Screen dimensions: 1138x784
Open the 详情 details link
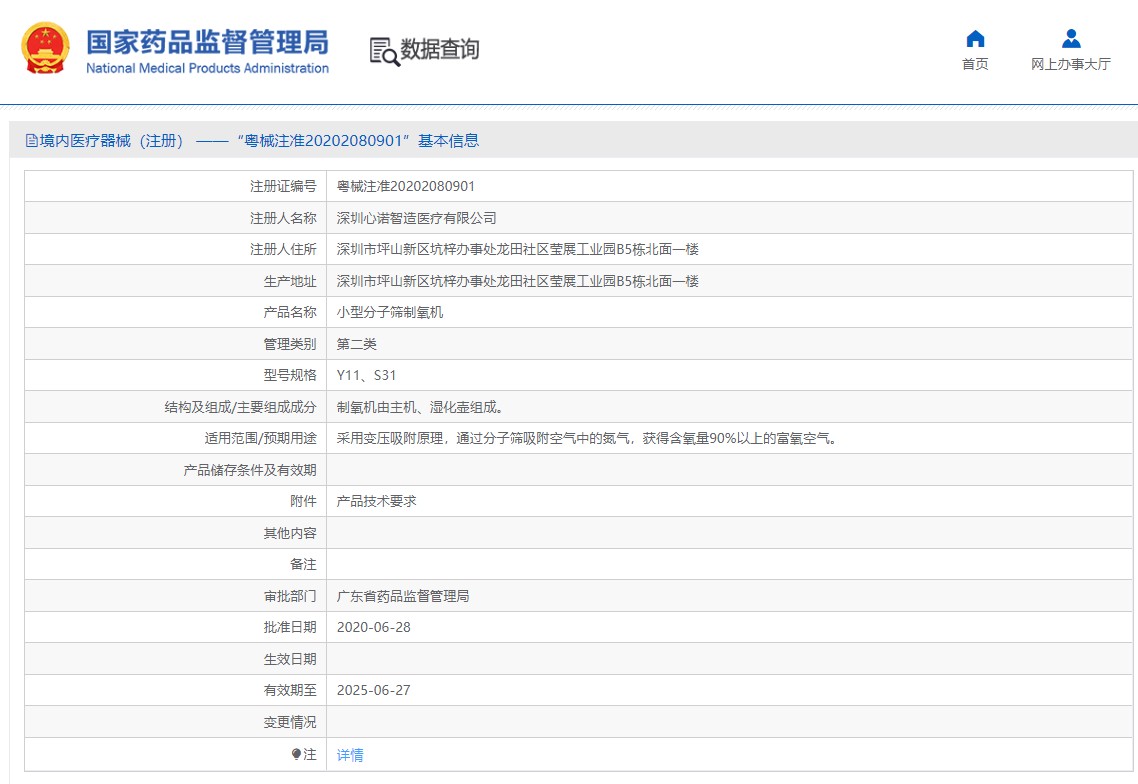coord(350,755)
